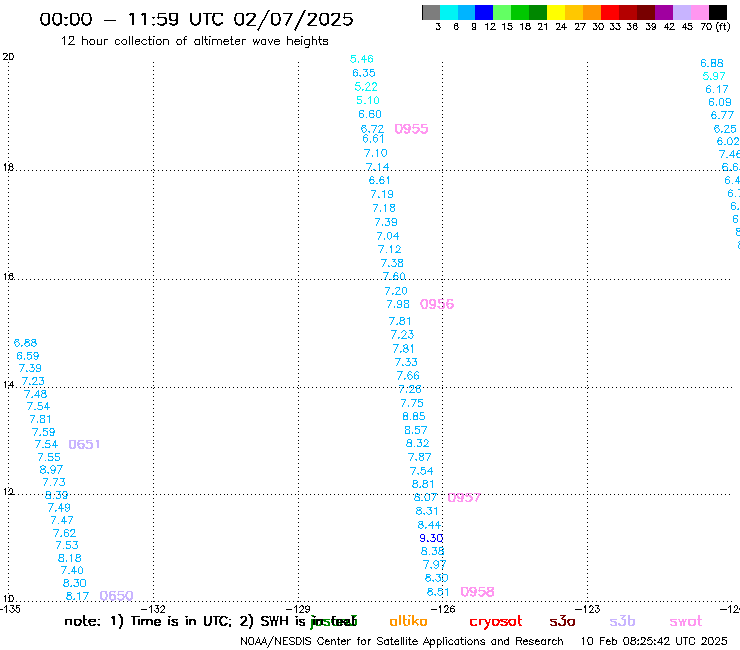
Task: Click the wave height value 5.46
Action: coord(362,59)
